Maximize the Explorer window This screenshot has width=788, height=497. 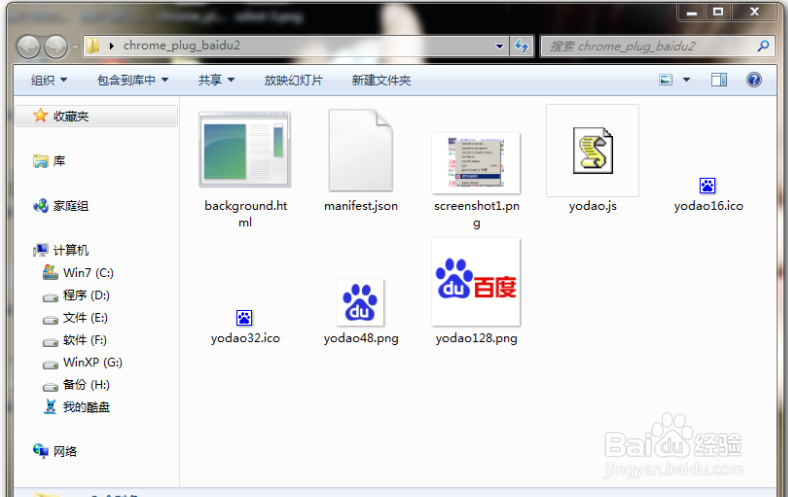click(718, 12)
